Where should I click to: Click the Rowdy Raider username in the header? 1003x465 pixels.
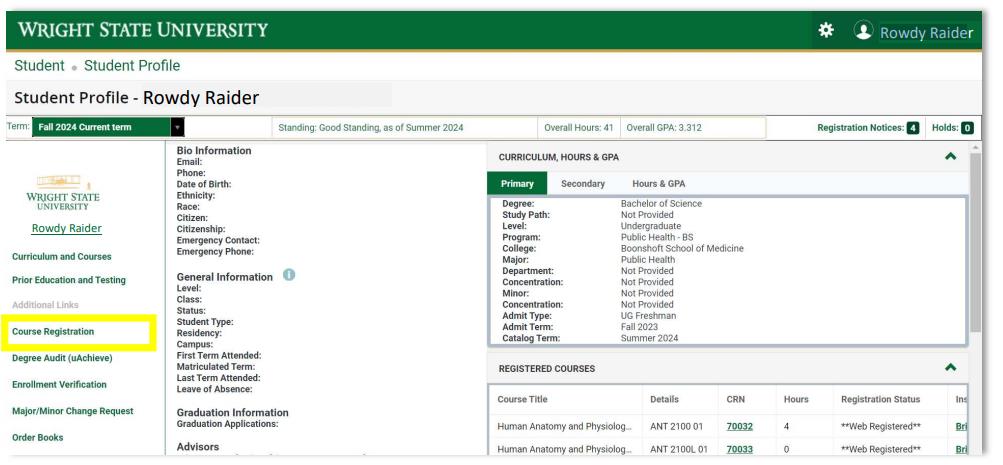(x=926, y=32)
